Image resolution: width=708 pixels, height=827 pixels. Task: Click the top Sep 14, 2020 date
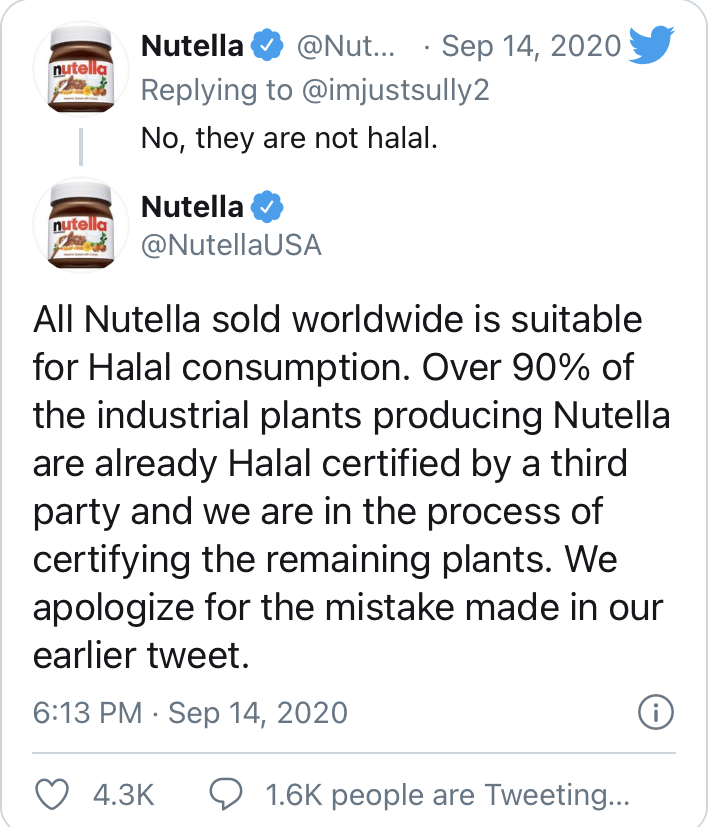click(x=531, y=45)
